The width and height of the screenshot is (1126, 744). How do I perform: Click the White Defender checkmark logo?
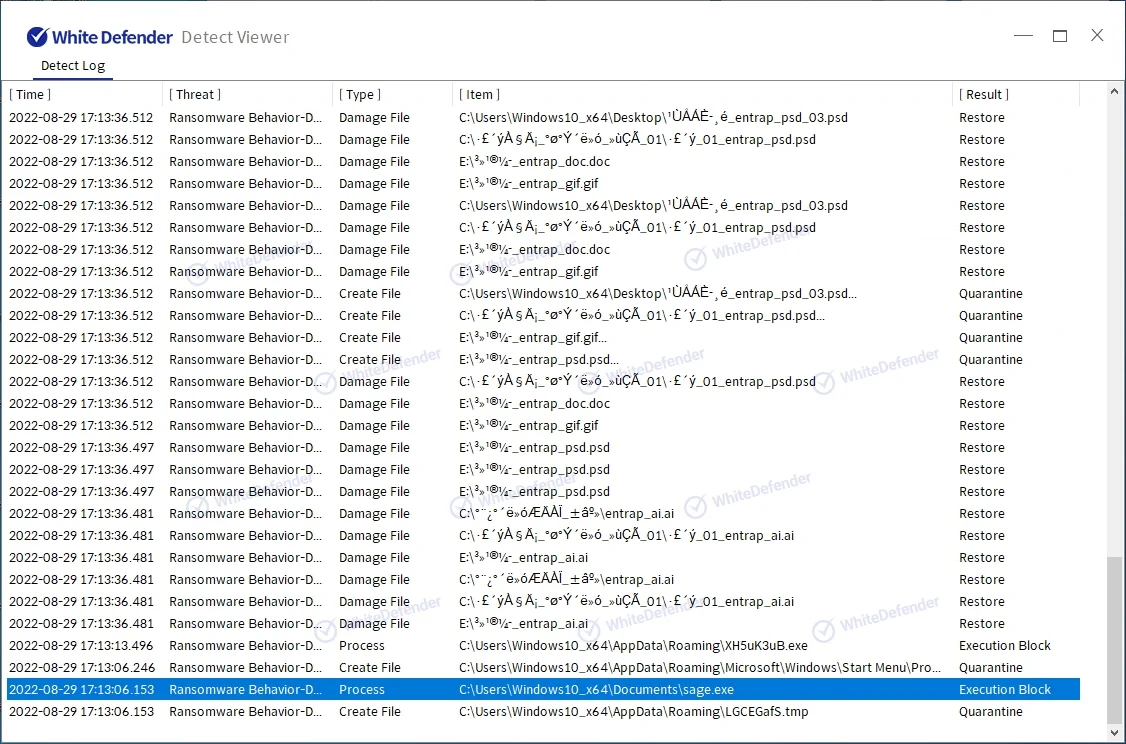coord(38,37)
